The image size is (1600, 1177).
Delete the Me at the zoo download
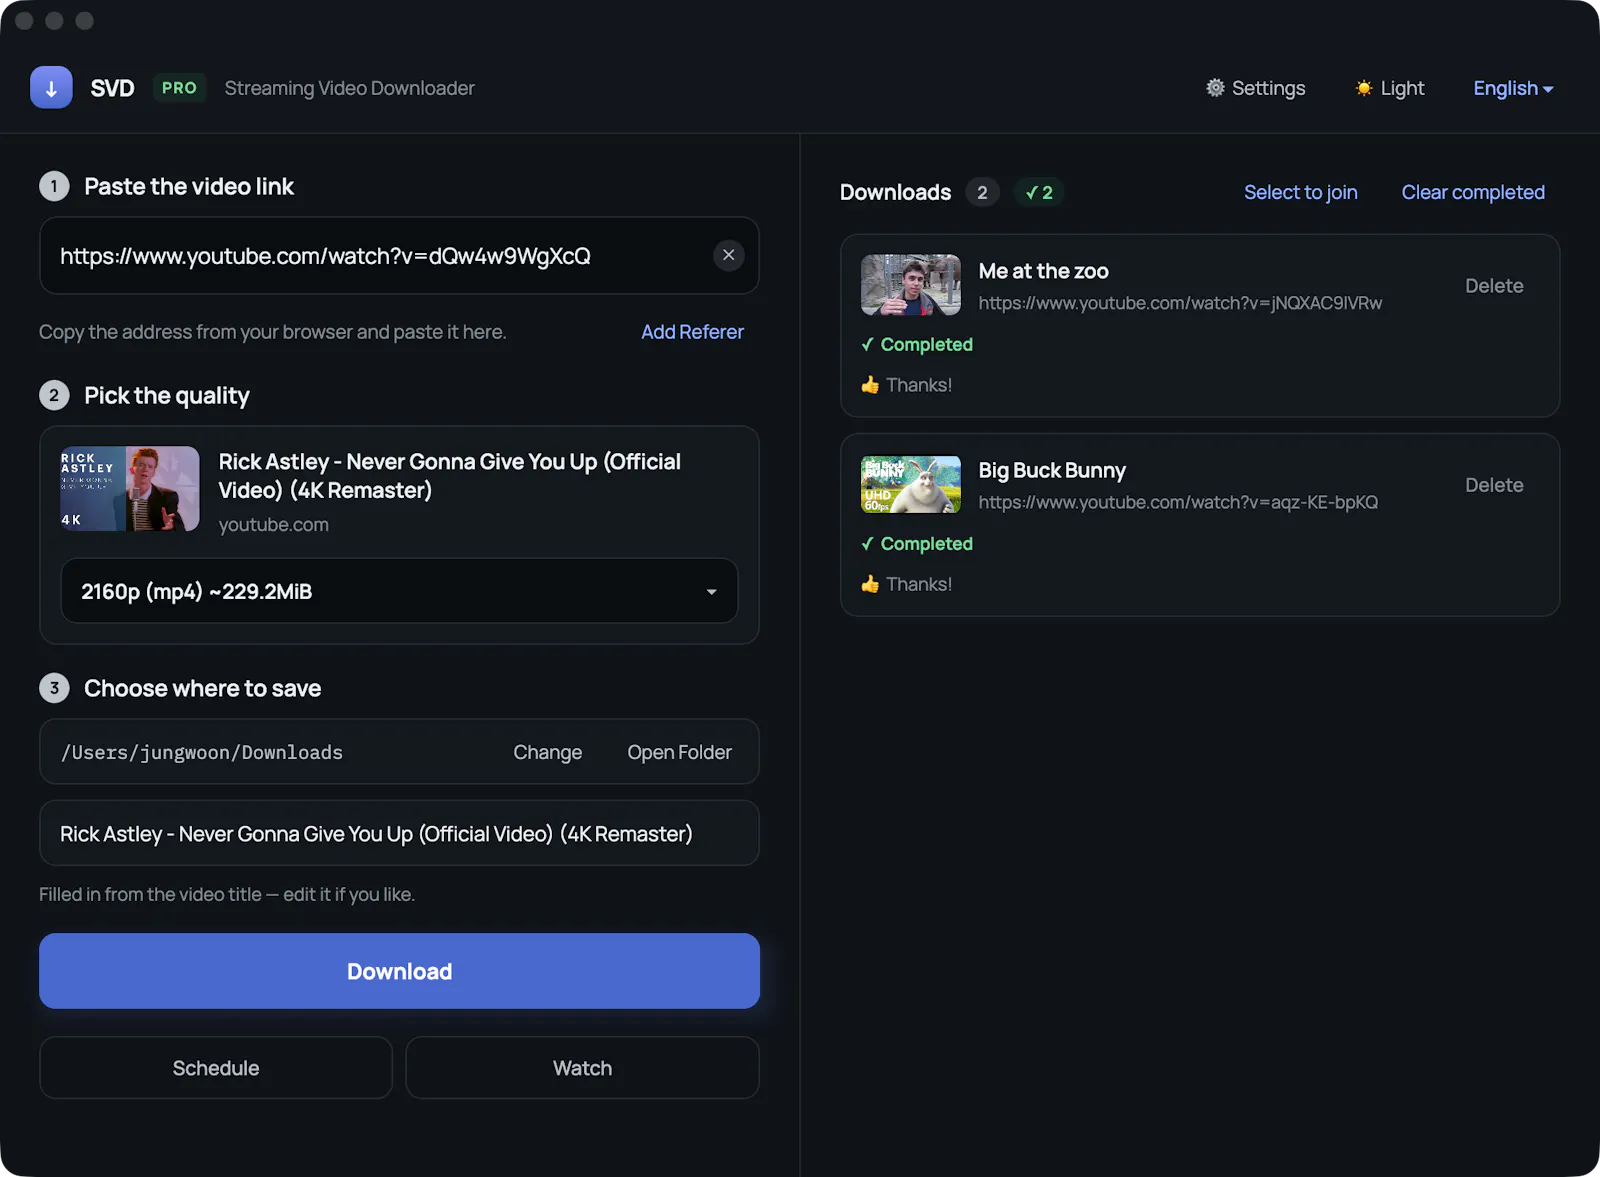[1494, 286]
